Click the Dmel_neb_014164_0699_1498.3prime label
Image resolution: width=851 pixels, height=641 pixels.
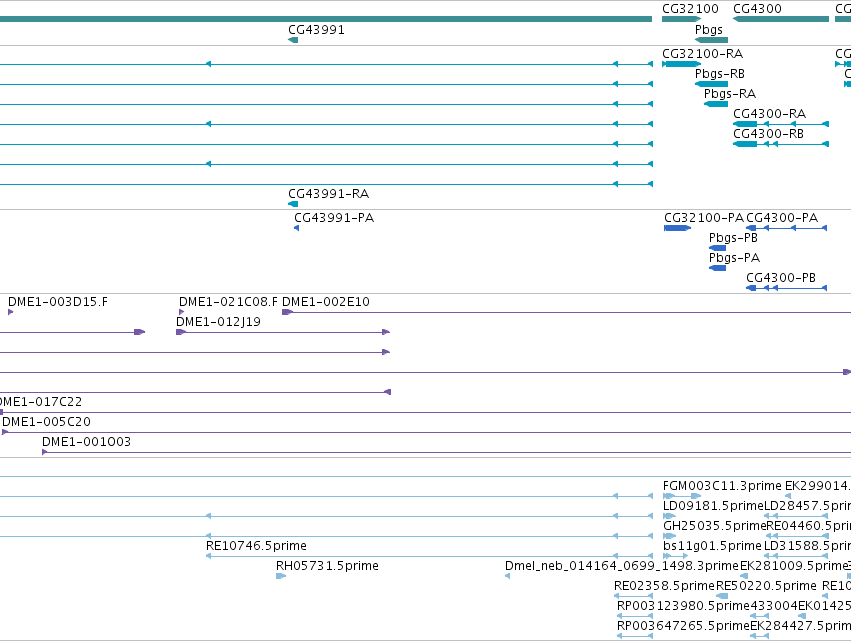622,566
